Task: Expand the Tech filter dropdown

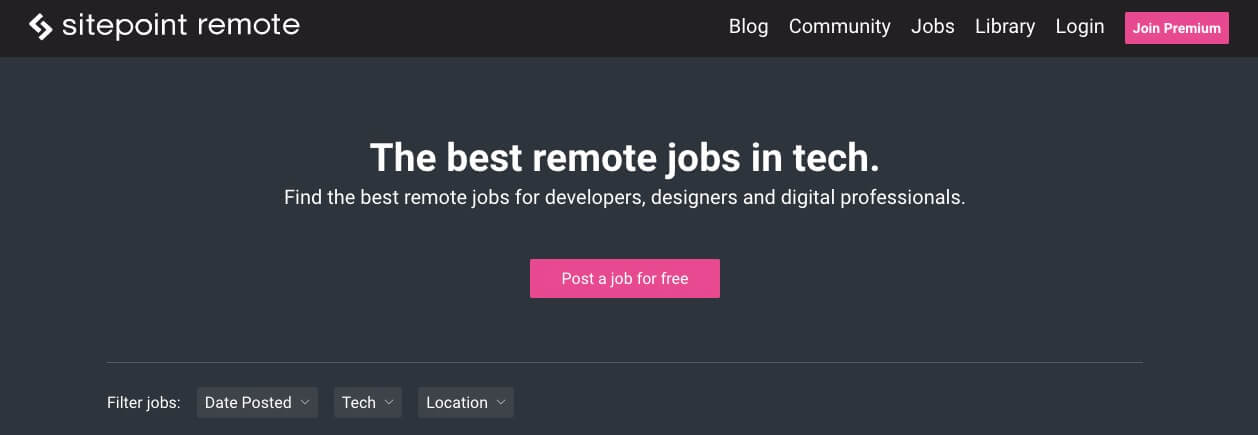Action: 367,402
